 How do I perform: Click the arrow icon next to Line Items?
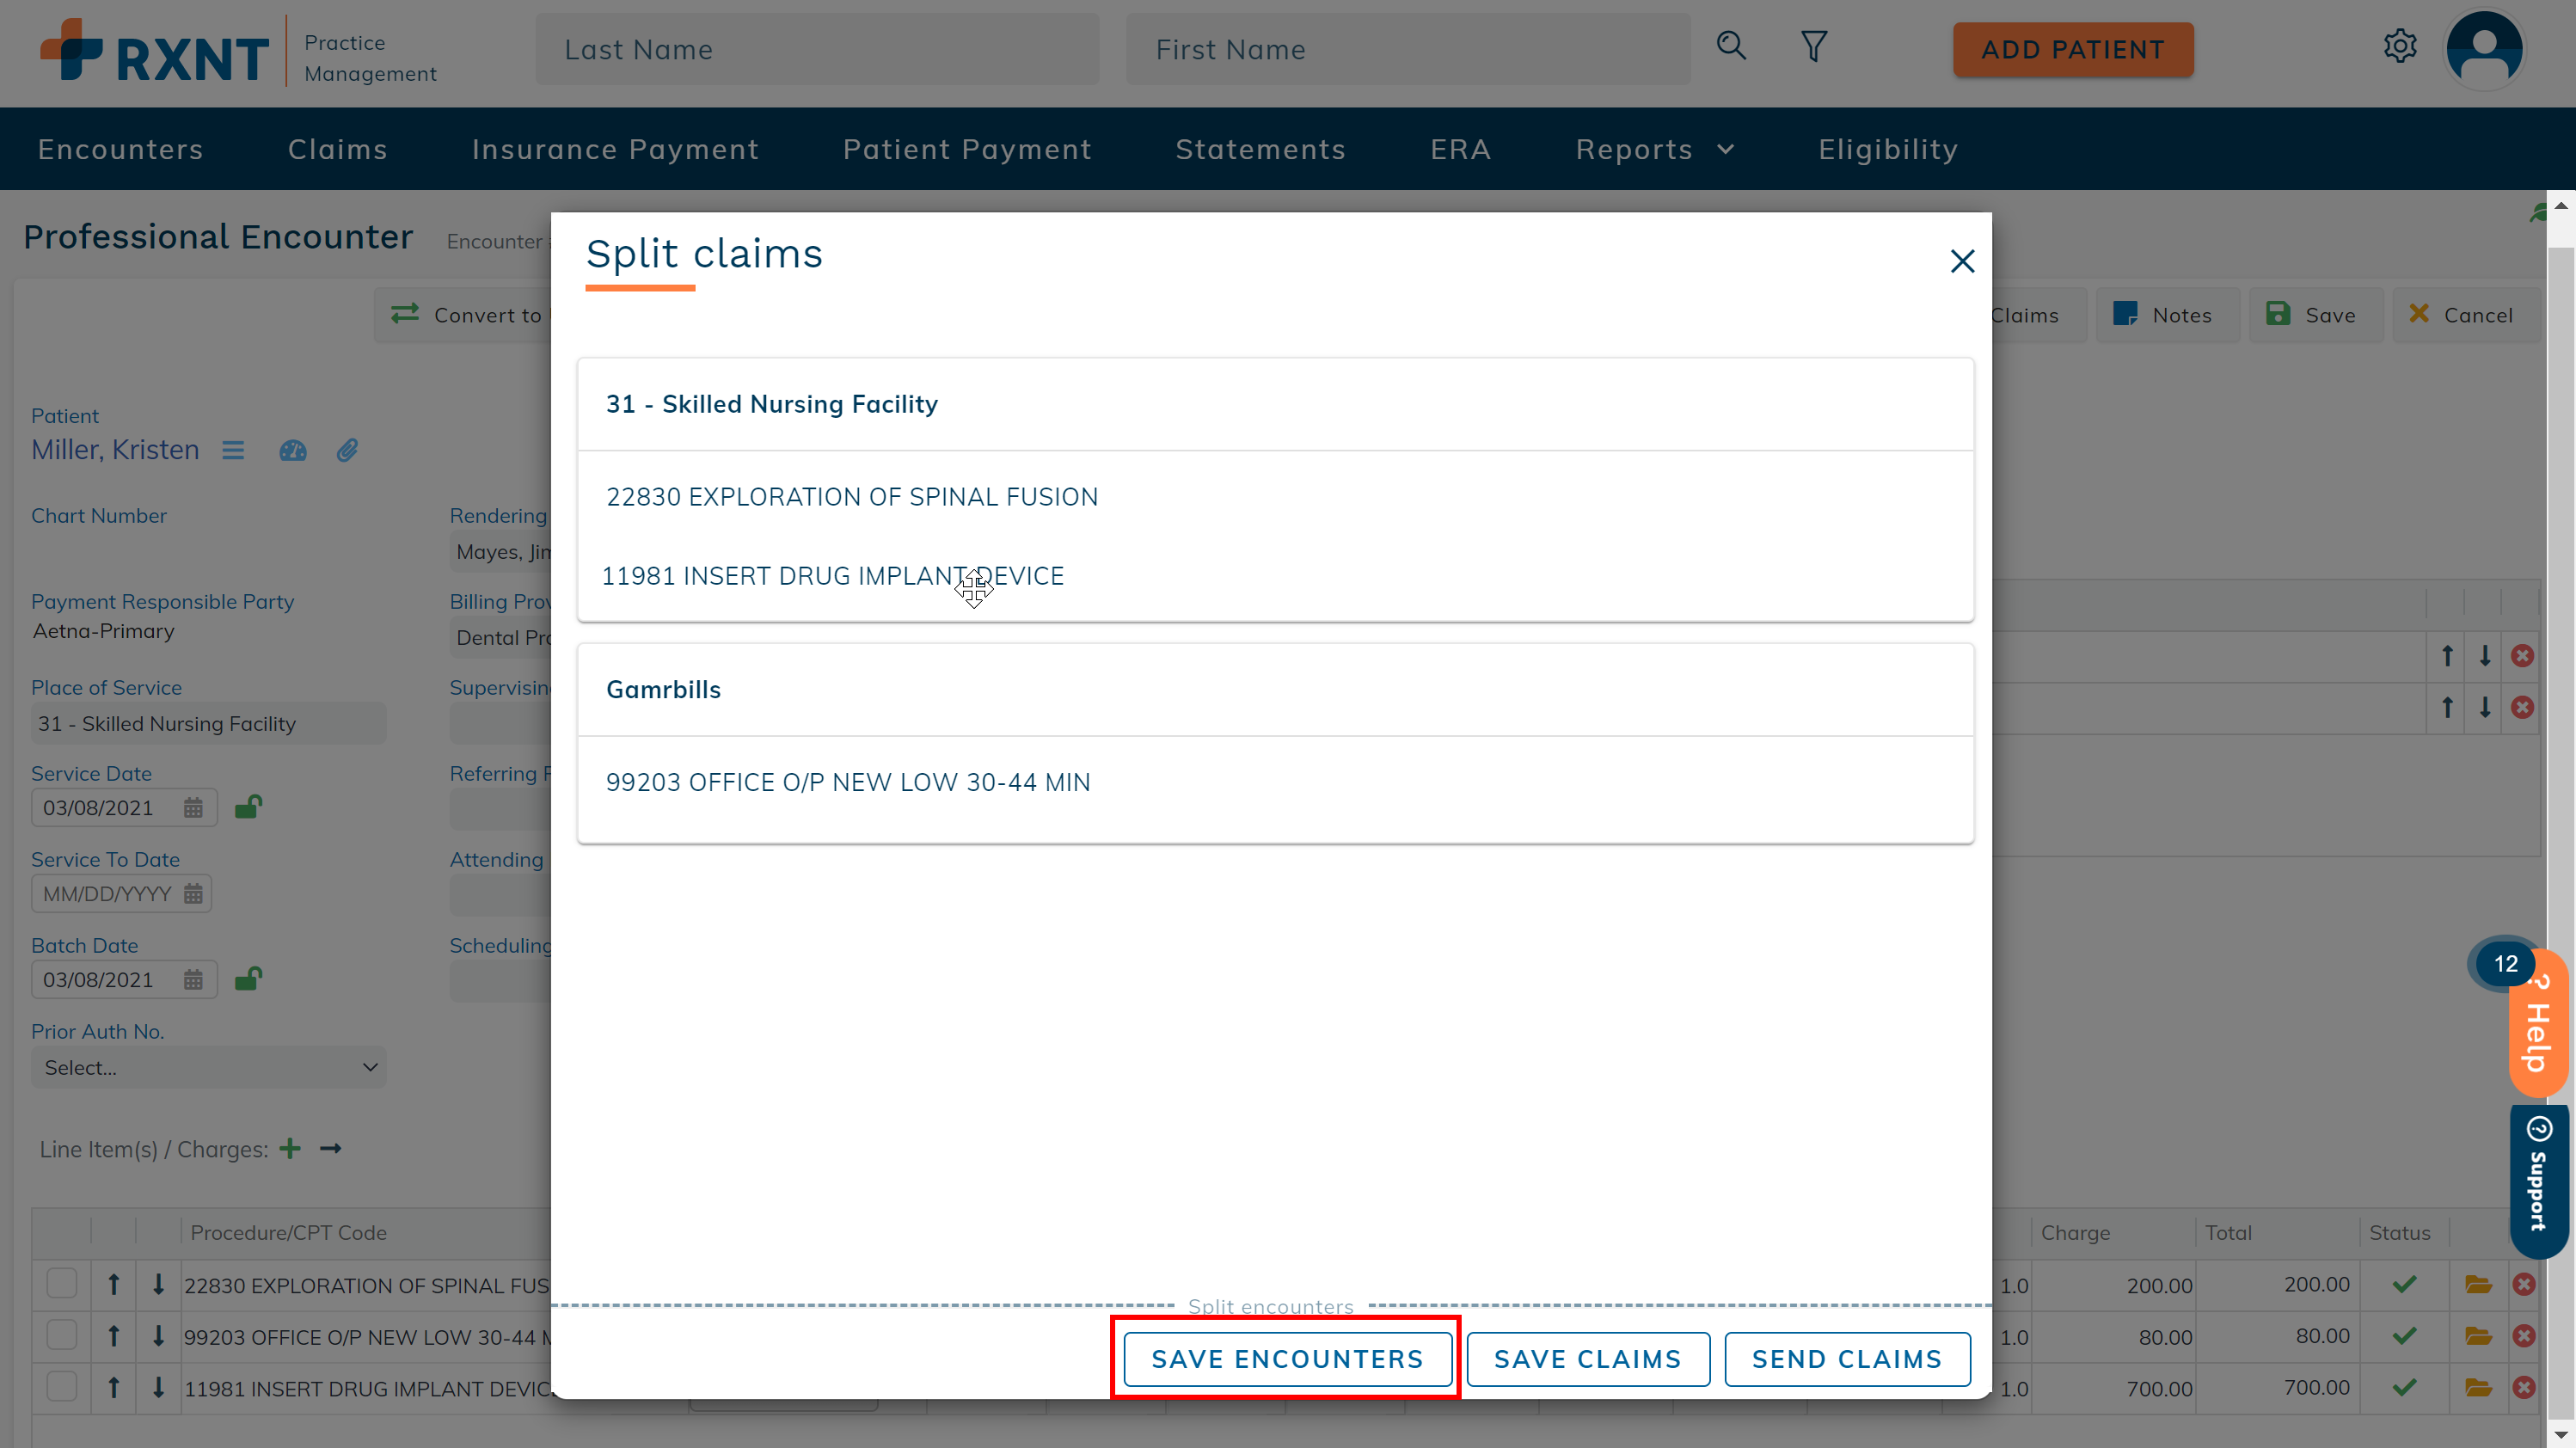point(331,1149)
